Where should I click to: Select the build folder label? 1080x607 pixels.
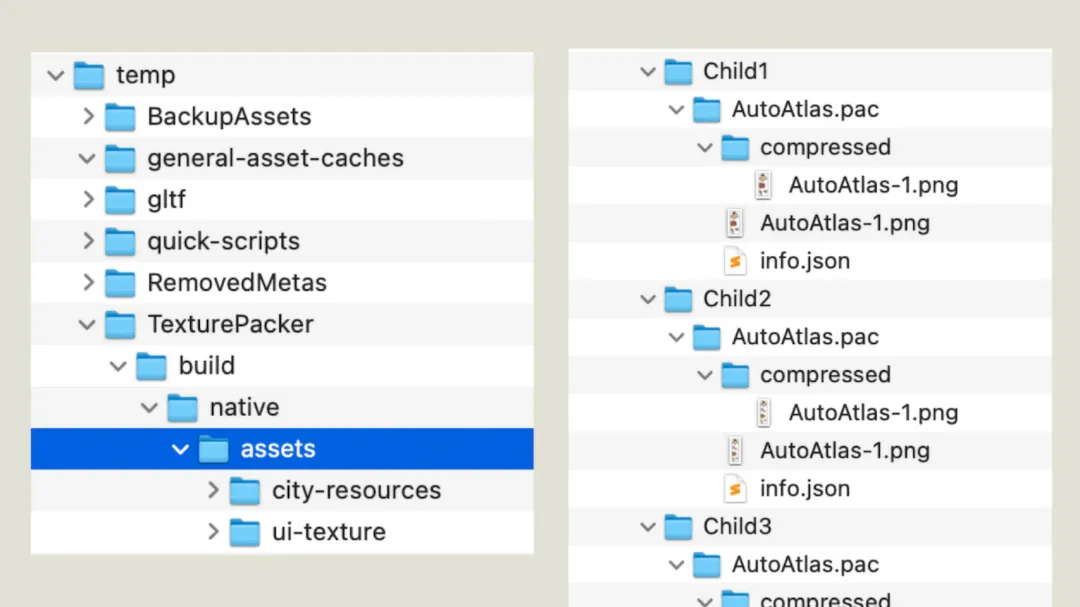pos(207,366)
